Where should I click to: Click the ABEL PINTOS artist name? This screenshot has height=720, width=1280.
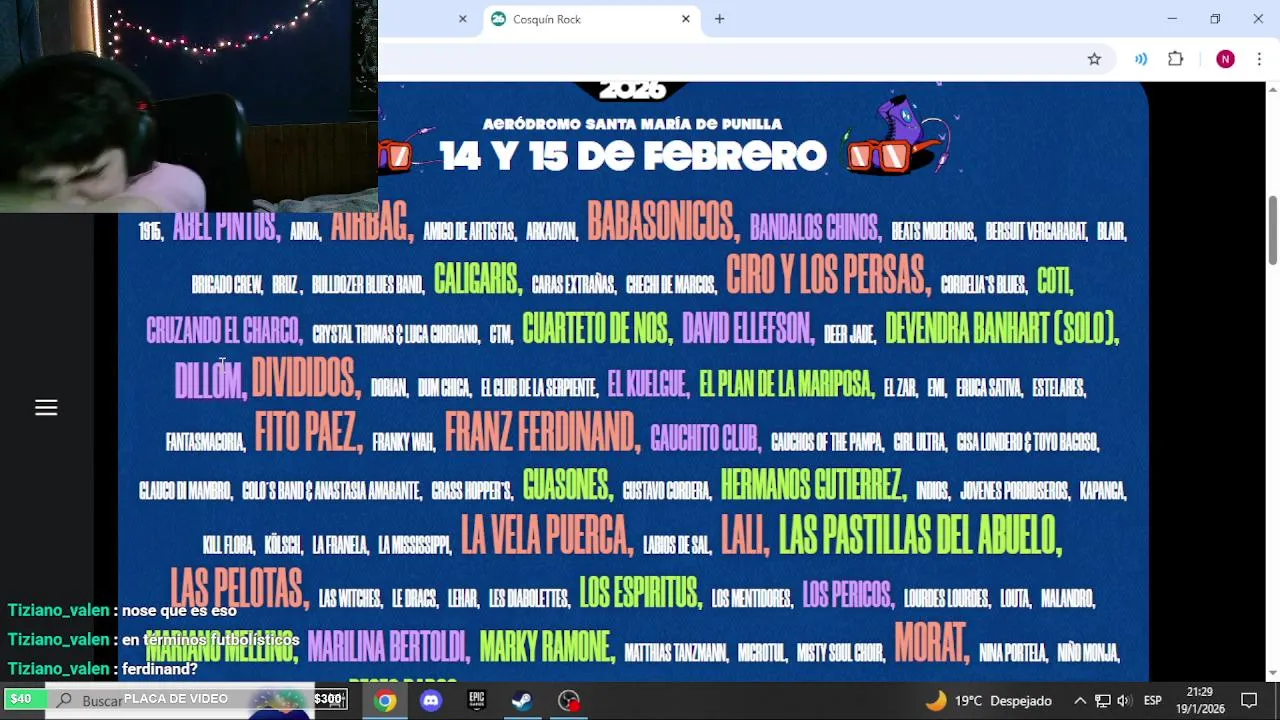click(226, 227)
